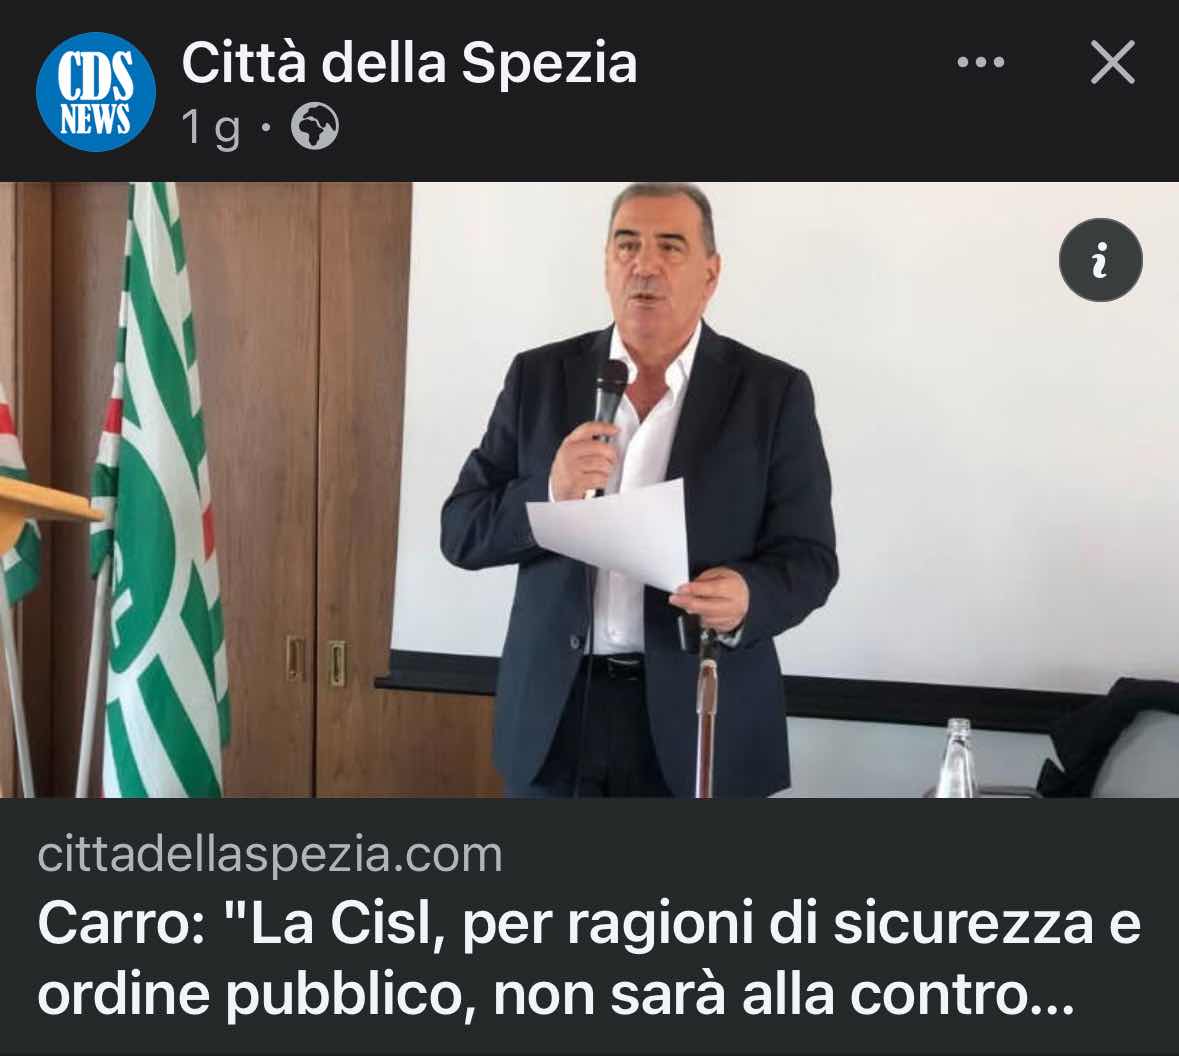Click the link preview card footer
This screenshot has height=1056, width=1179.
590,927
